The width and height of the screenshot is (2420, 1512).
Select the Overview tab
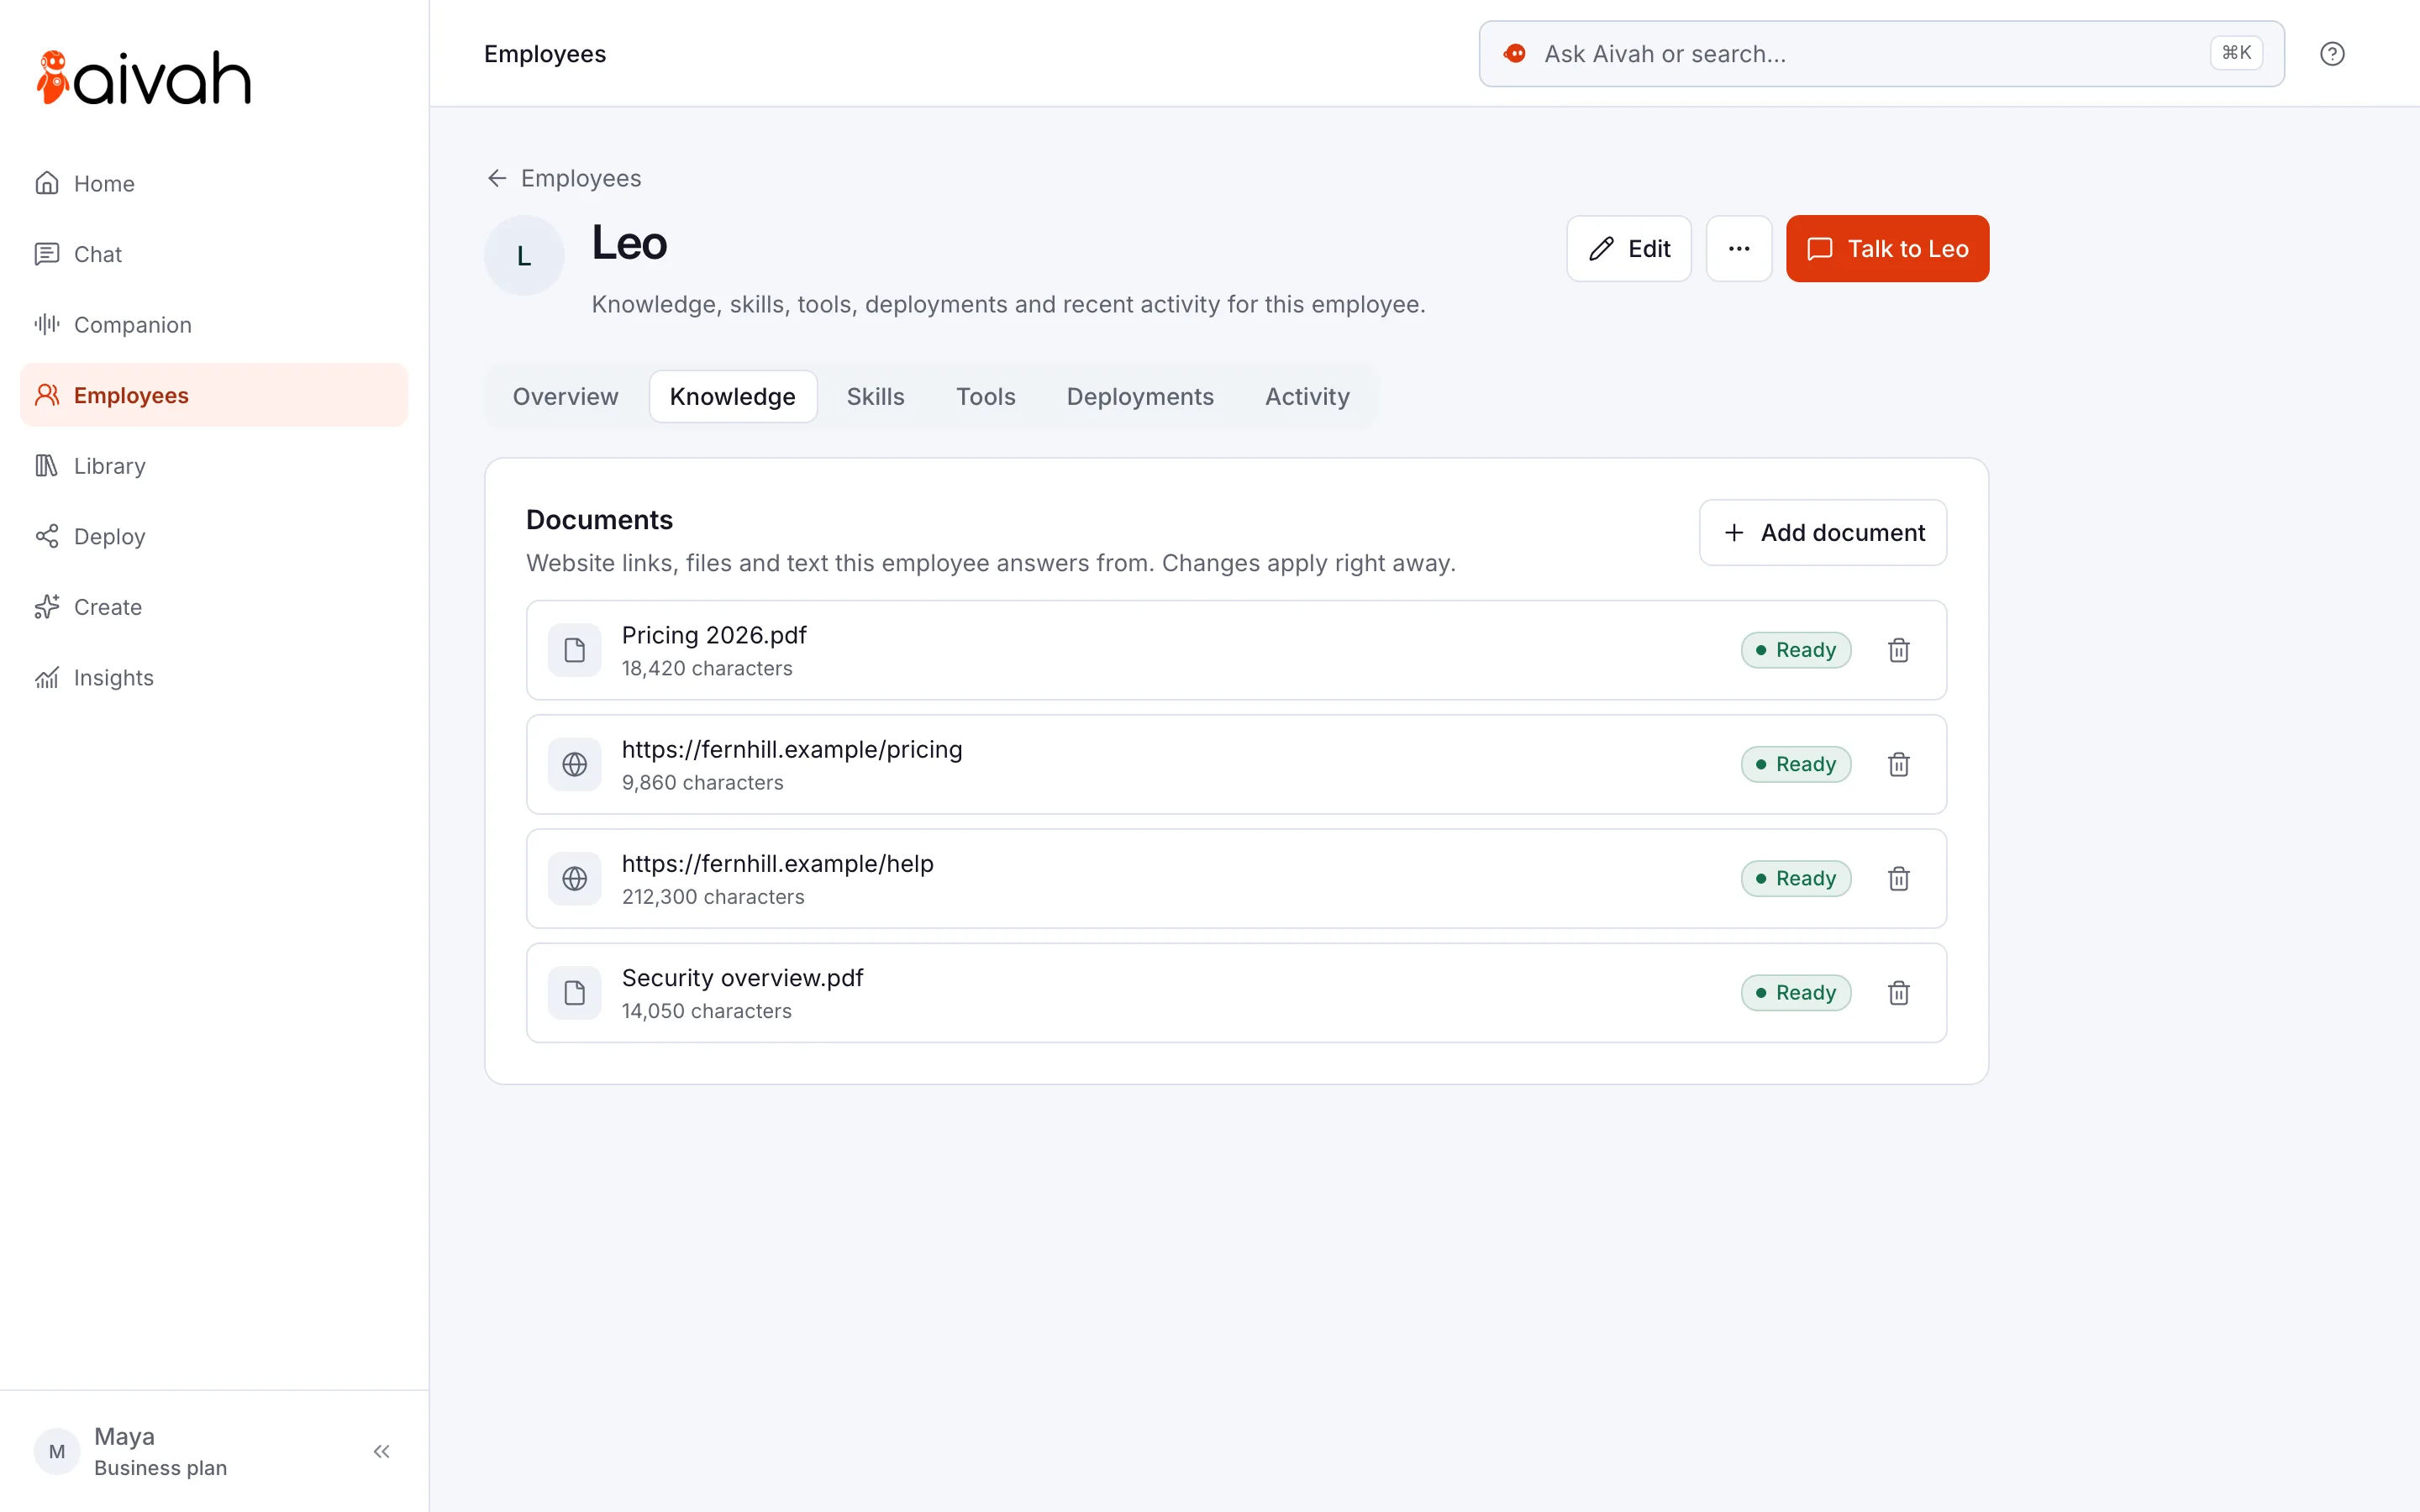[x=565, y=397]
